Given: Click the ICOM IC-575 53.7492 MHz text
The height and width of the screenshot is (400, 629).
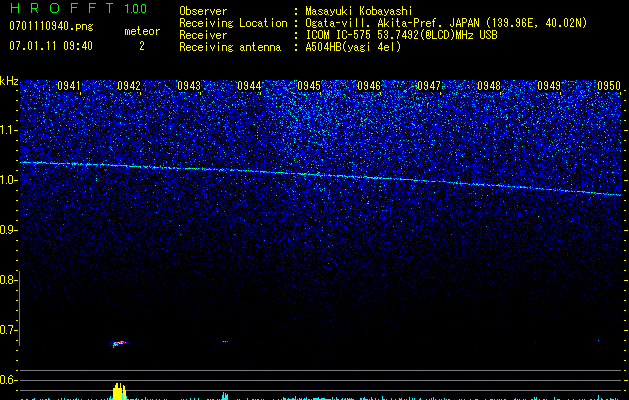Looking at the screenshot, I should (401, 35).
